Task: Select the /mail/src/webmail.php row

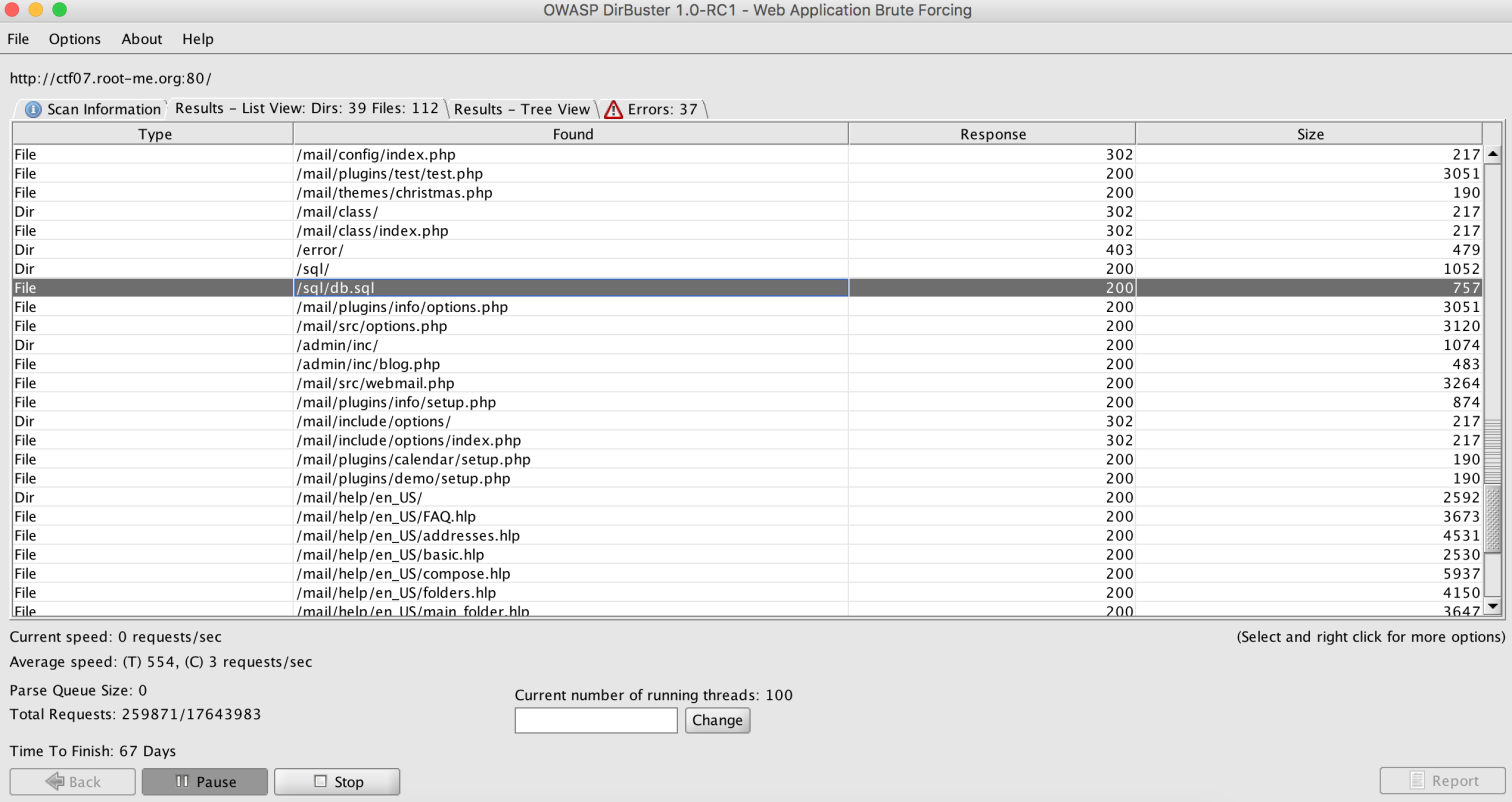Action: (x=747, y=383)
